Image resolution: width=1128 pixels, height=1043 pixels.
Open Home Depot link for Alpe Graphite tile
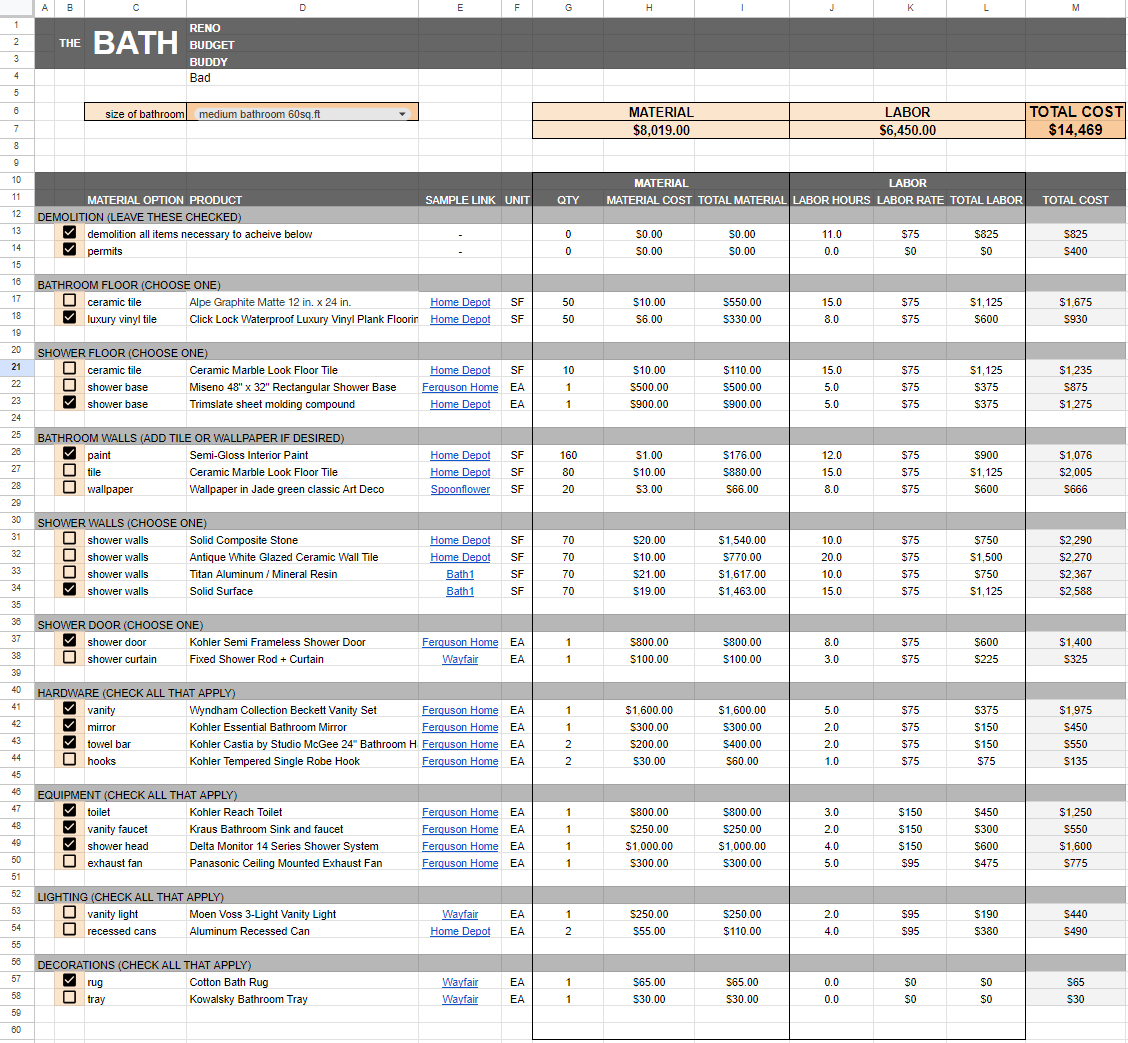(460, 302)
